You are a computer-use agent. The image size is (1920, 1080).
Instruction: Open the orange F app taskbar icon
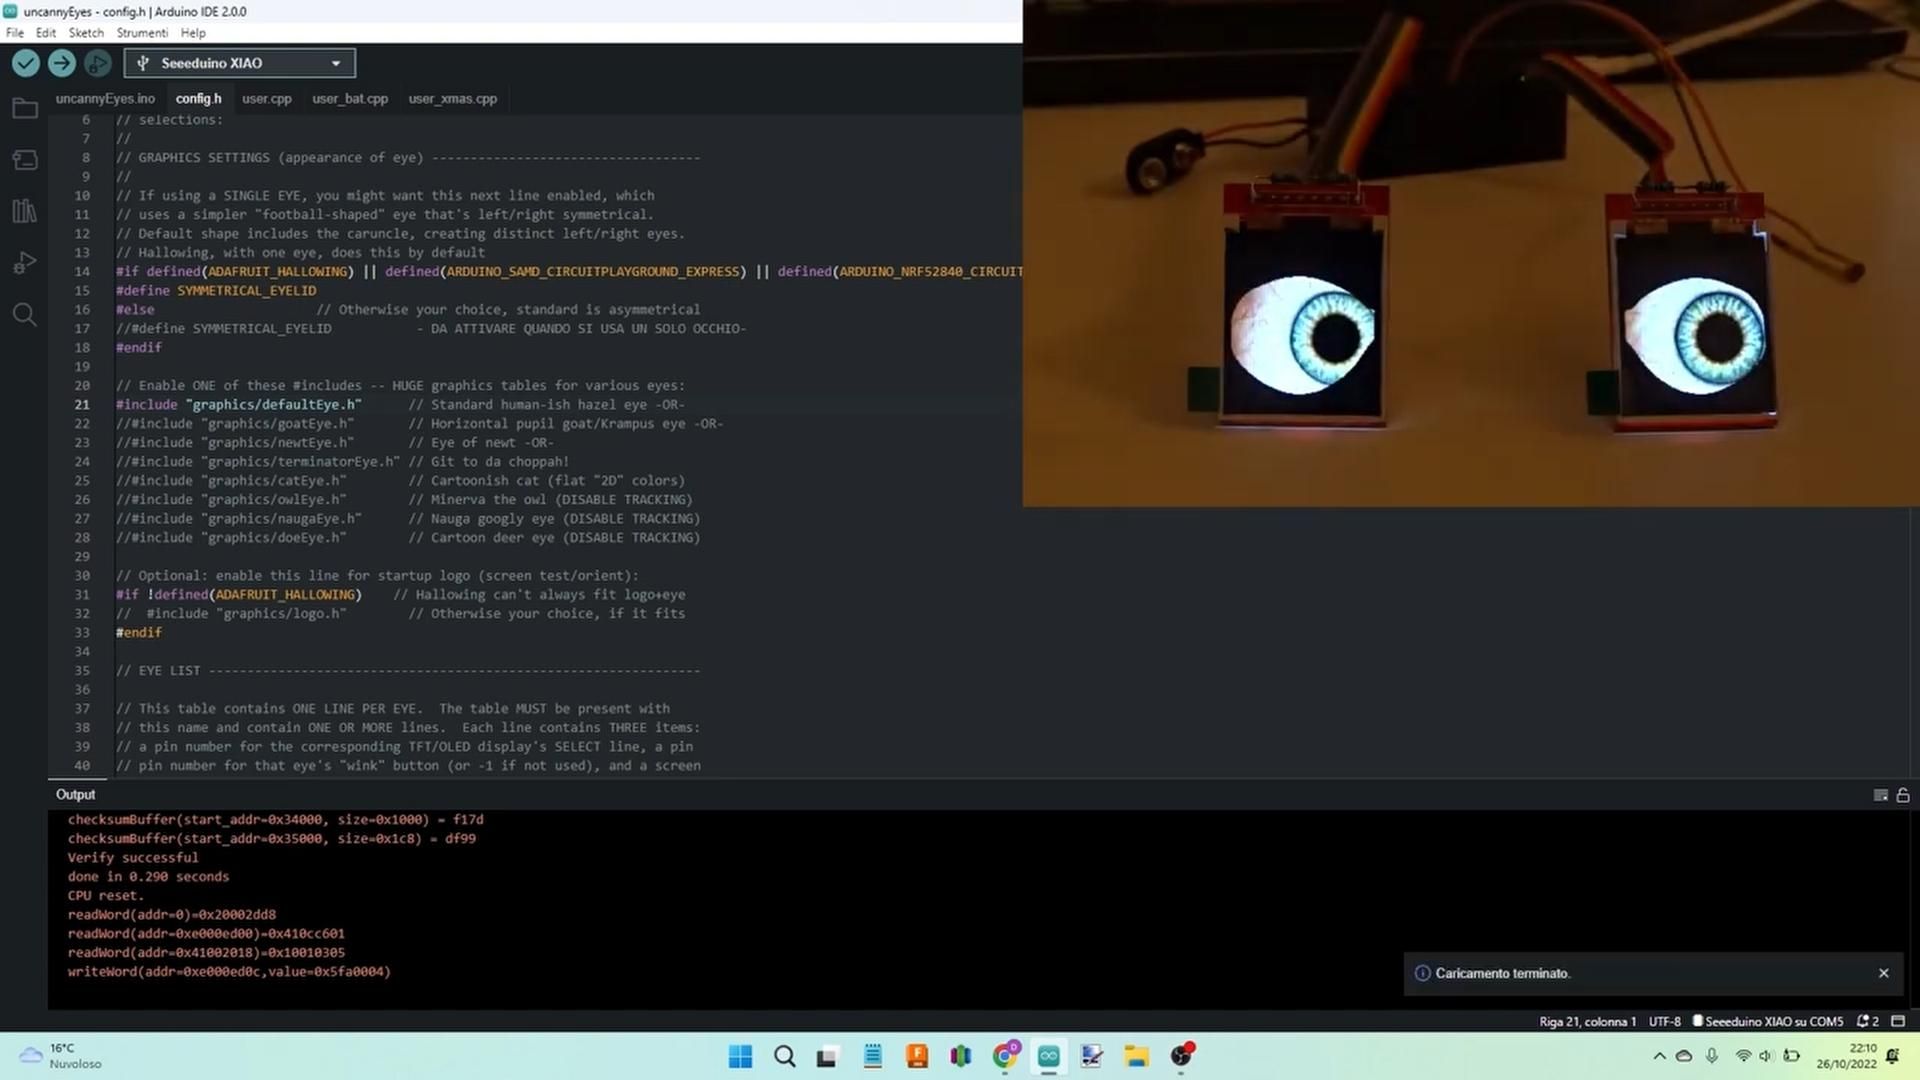point(916,1056)
